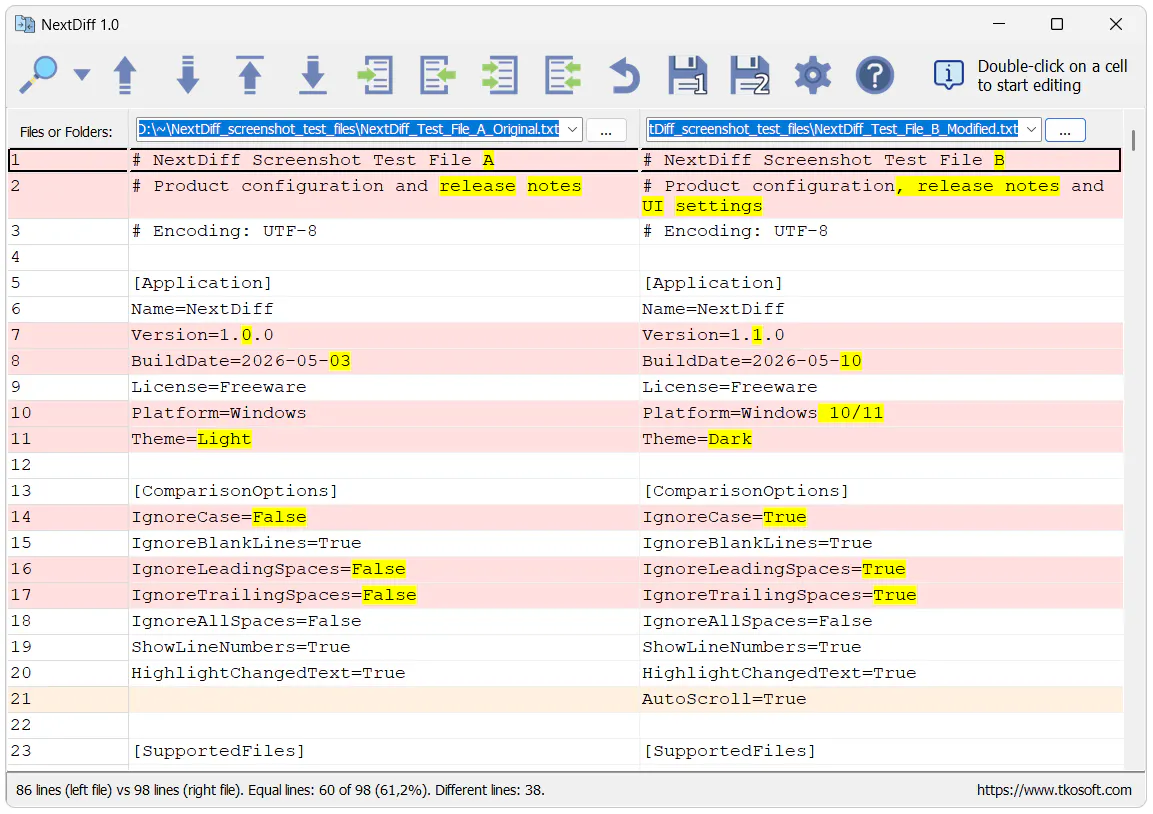Screen dimensions: 1153x814
Task: Select left cell 'IgnoreLeadingSpaces=False'
Action: pyautogui.click(x=383, y=569)
